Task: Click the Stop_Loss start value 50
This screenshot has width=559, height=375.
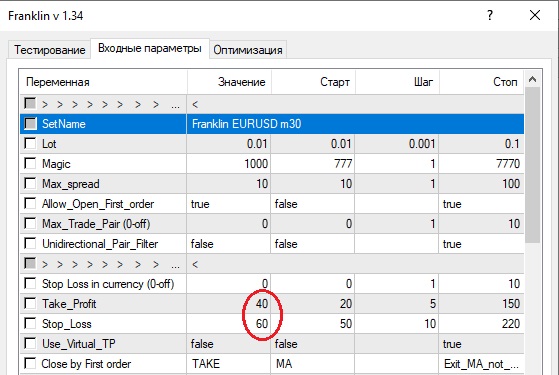Action: point(313,324)
